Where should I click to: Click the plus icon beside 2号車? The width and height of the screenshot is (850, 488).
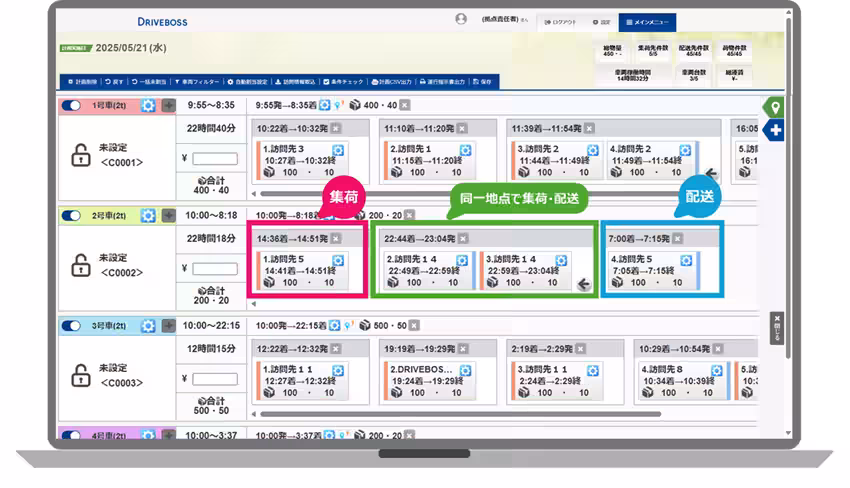coord(169,215)
